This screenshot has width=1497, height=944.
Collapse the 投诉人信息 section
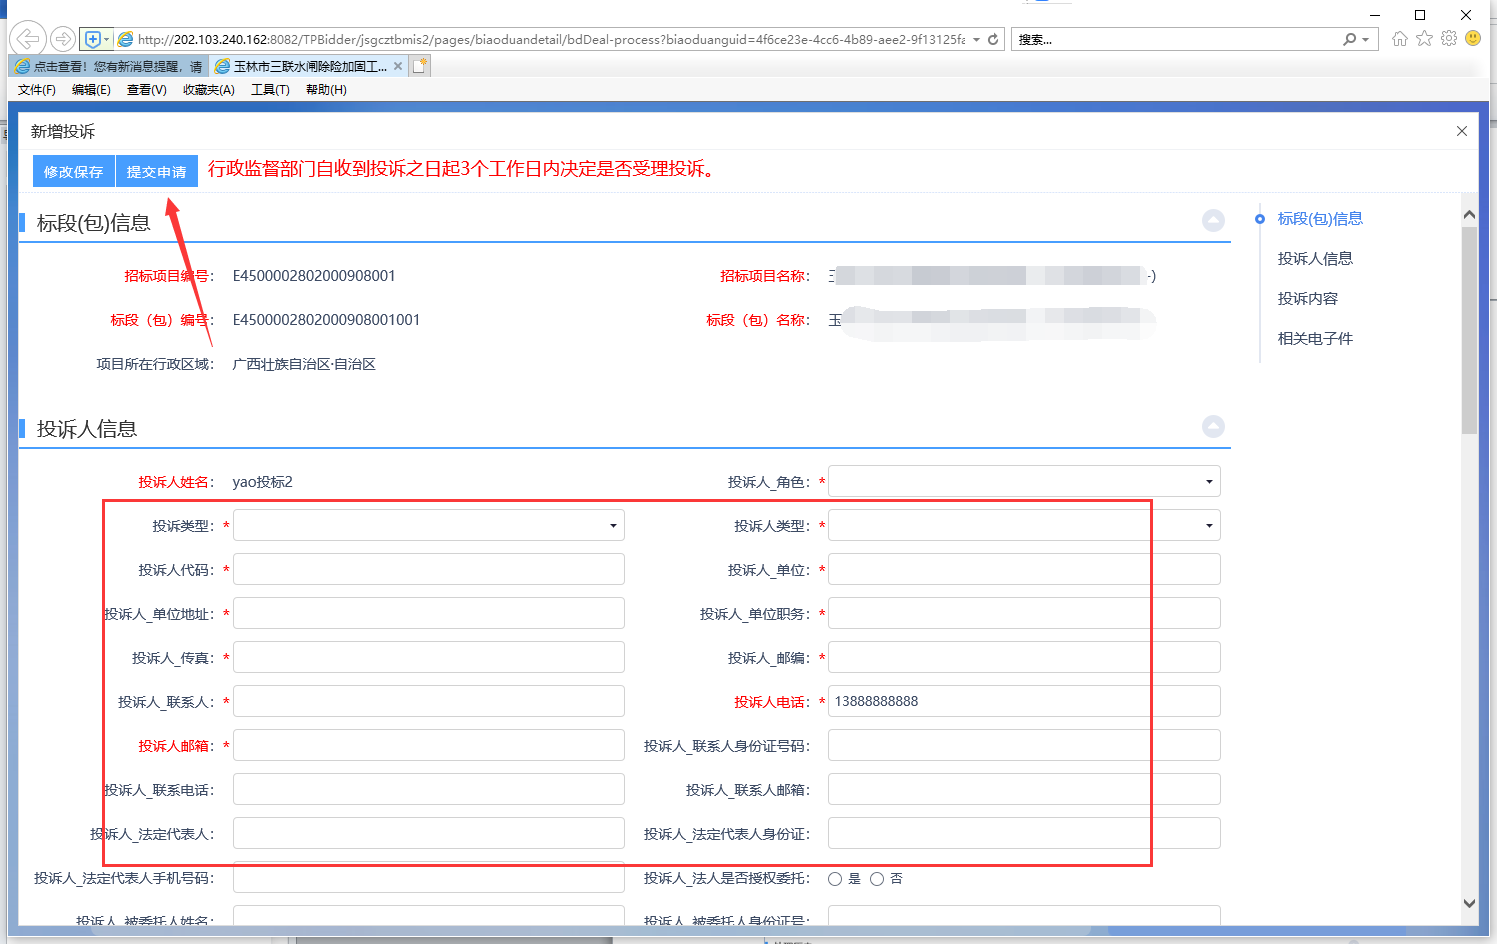(x=1213, y=427)
